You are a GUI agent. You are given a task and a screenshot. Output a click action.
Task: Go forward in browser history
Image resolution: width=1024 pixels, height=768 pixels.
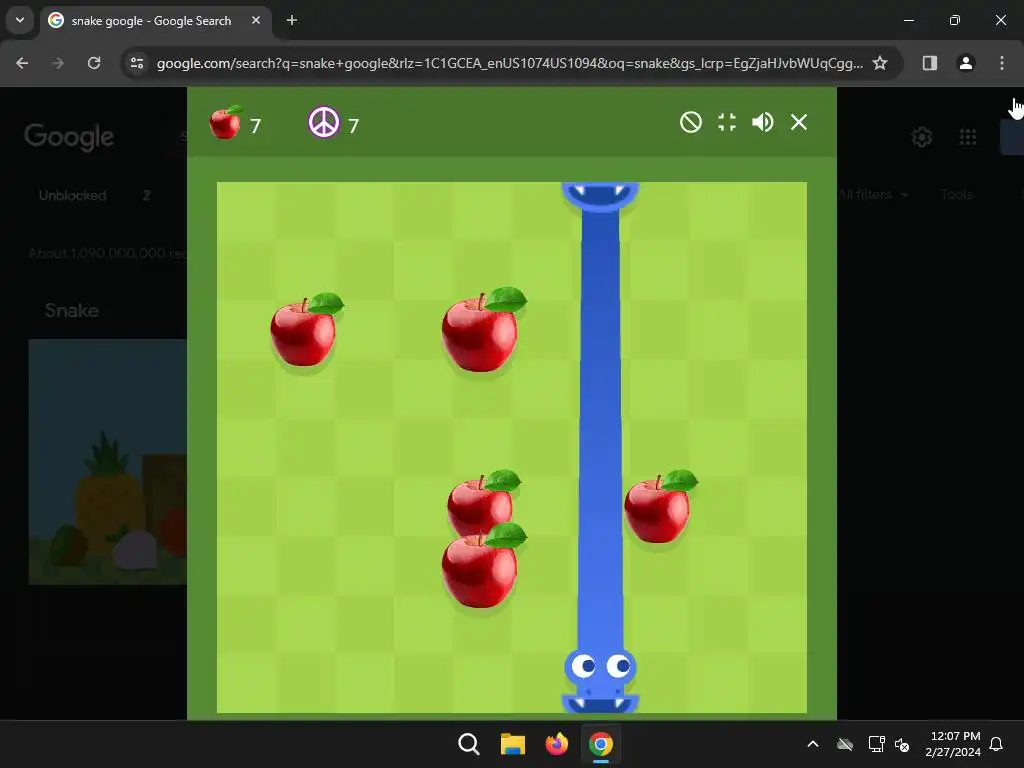point(58,63)
